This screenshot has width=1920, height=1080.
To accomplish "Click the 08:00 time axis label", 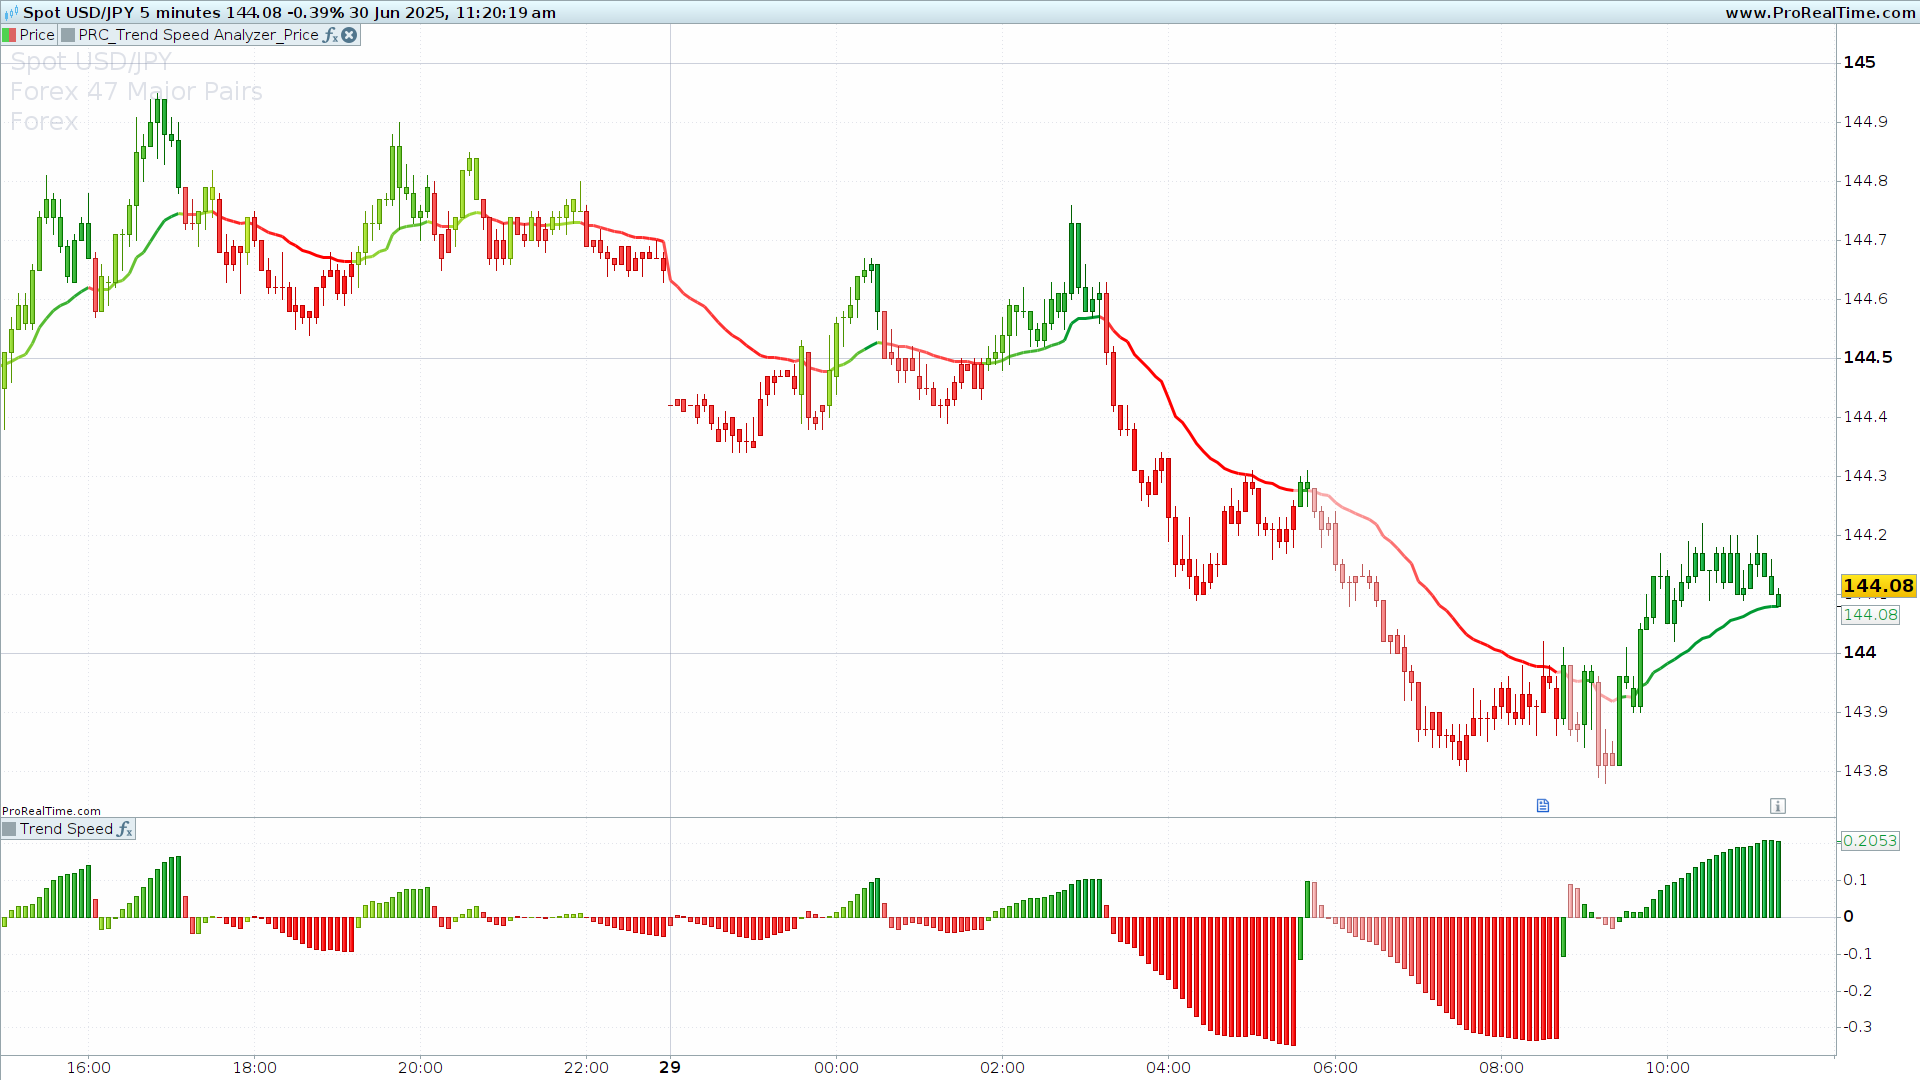I will [x=1501, y=1068].
